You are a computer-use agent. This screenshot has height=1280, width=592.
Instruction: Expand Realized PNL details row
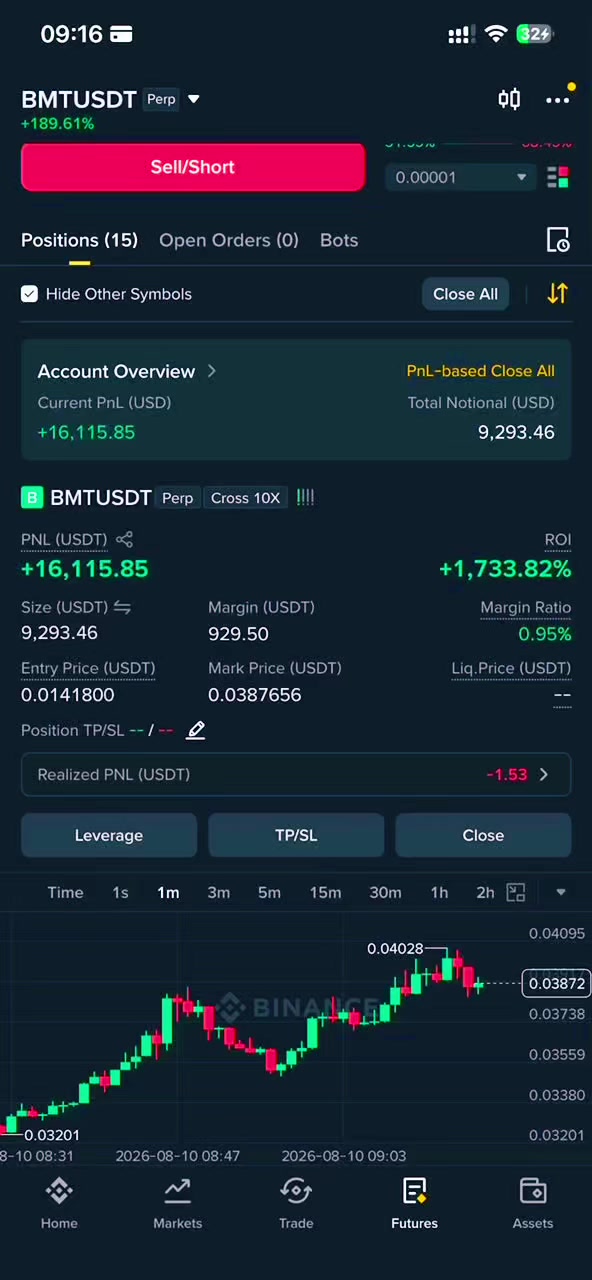pyautogui.click(x=296, y=774)
